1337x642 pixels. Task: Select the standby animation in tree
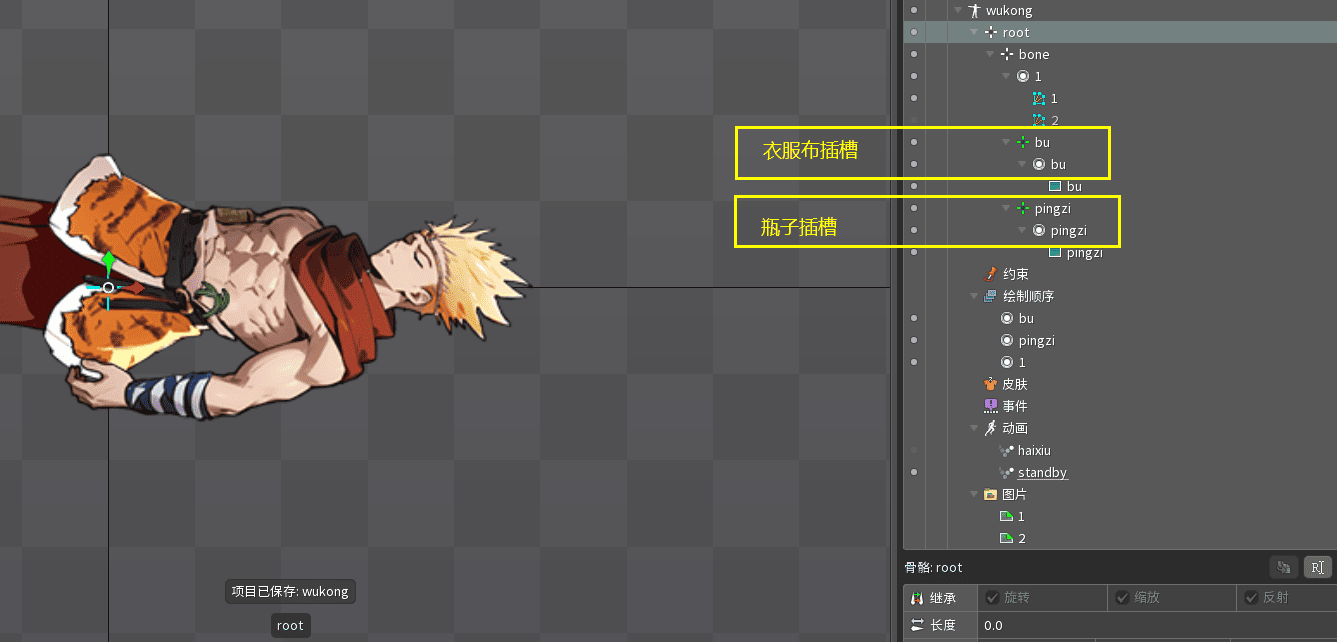[x=1042, y=472]
